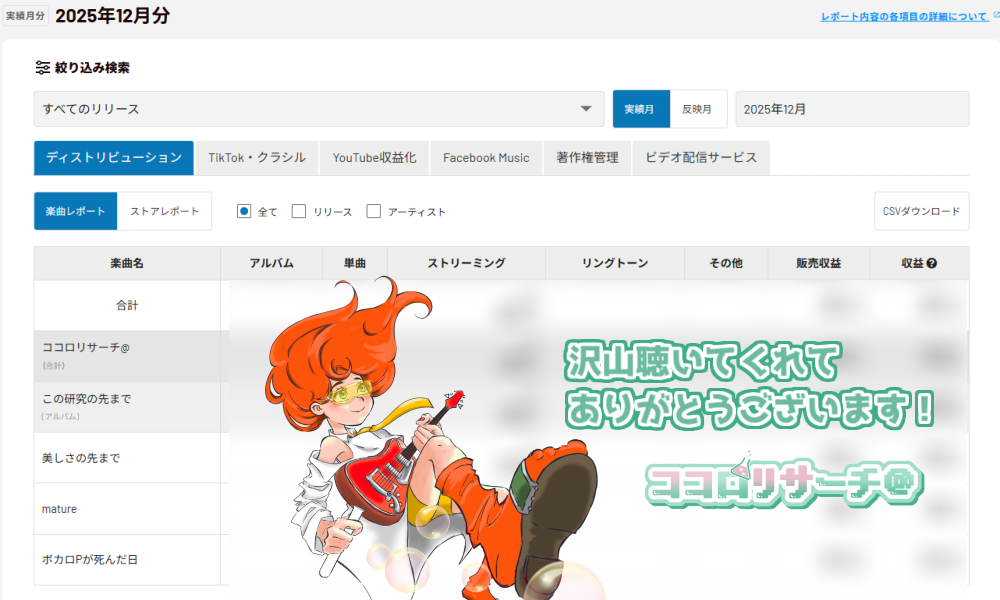Viewport: 1000px width, 600px height.
Task: Open the 2025年12月 month selector
Action: coord(851,109)
